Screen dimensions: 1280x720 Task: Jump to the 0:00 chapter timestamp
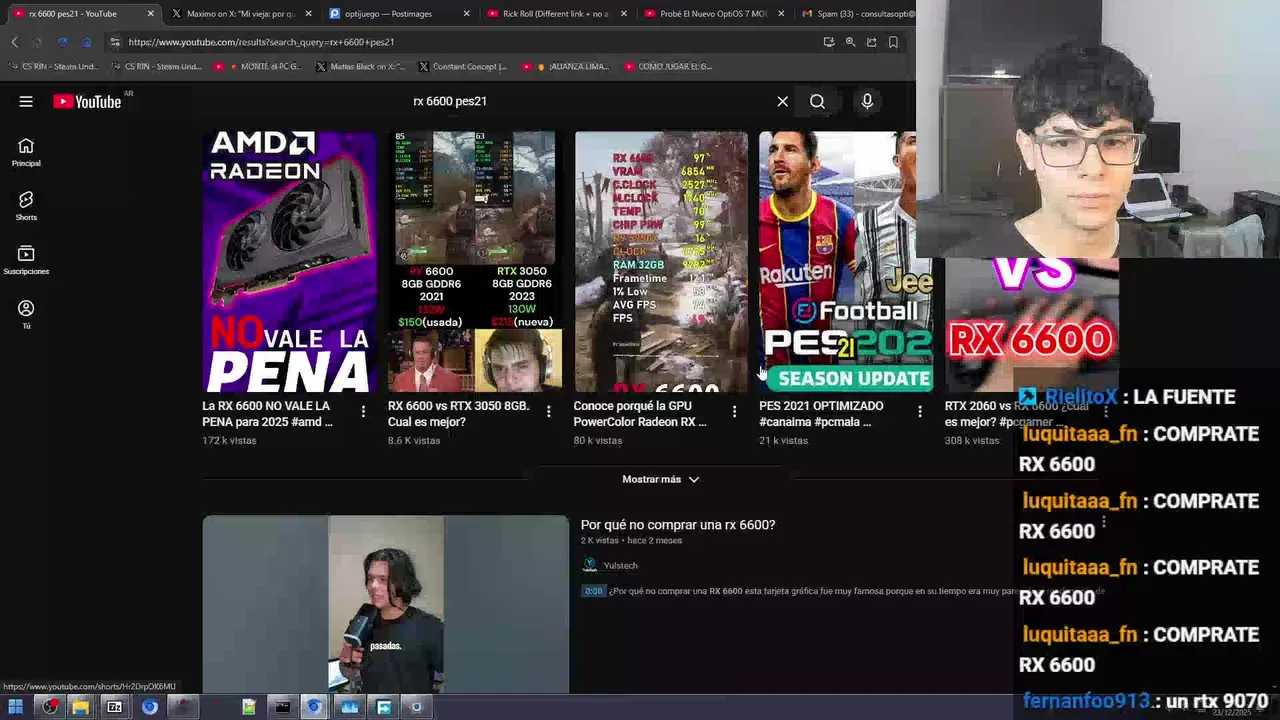pos(594,591)
